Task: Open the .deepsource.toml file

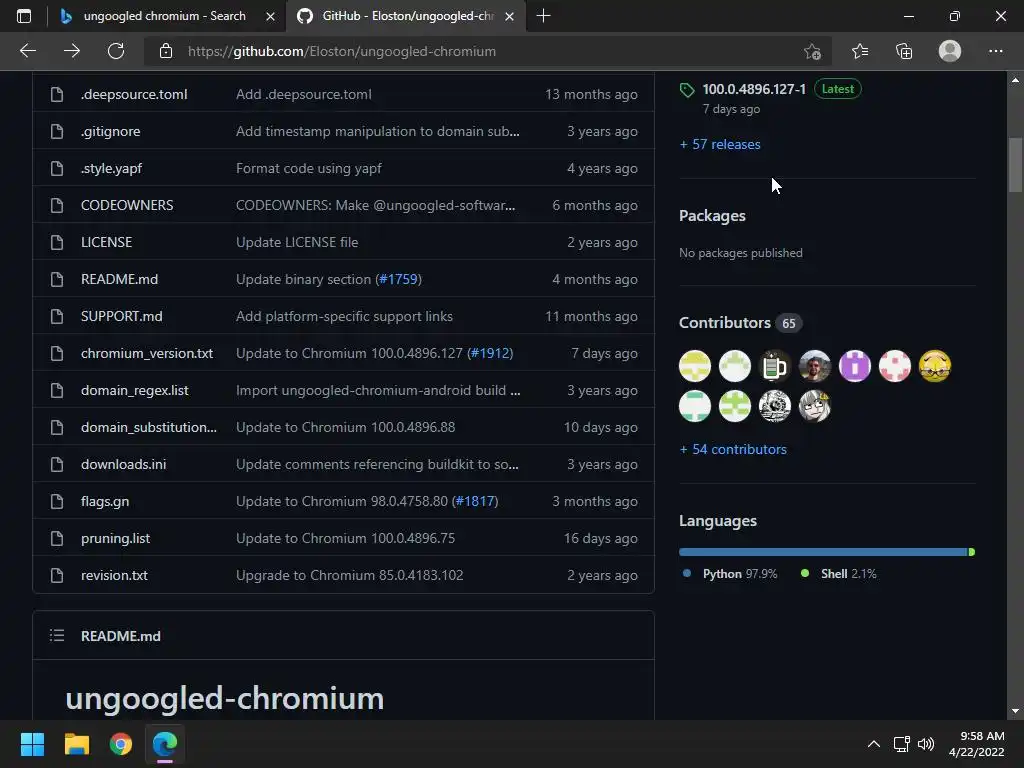Action: 134,94
